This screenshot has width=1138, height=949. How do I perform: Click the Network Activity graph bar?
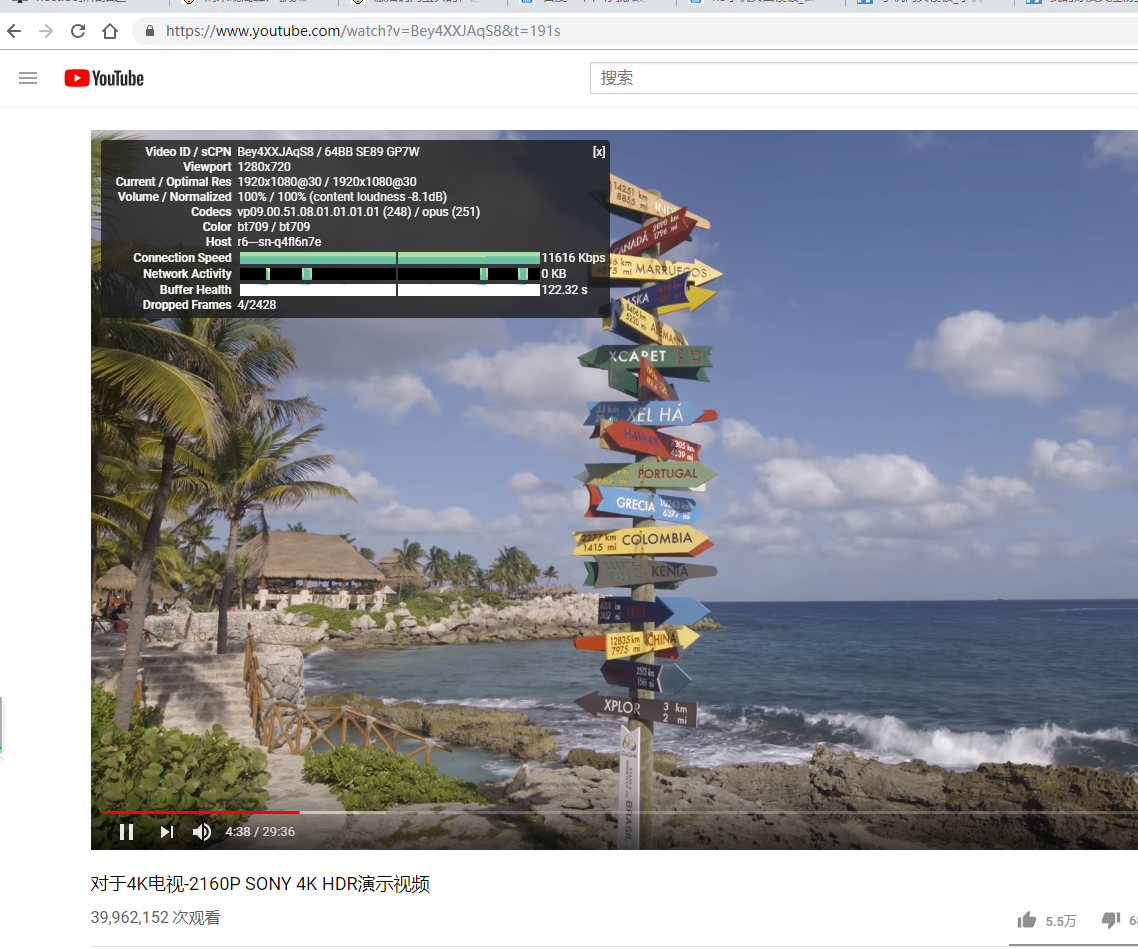point(390,274)
